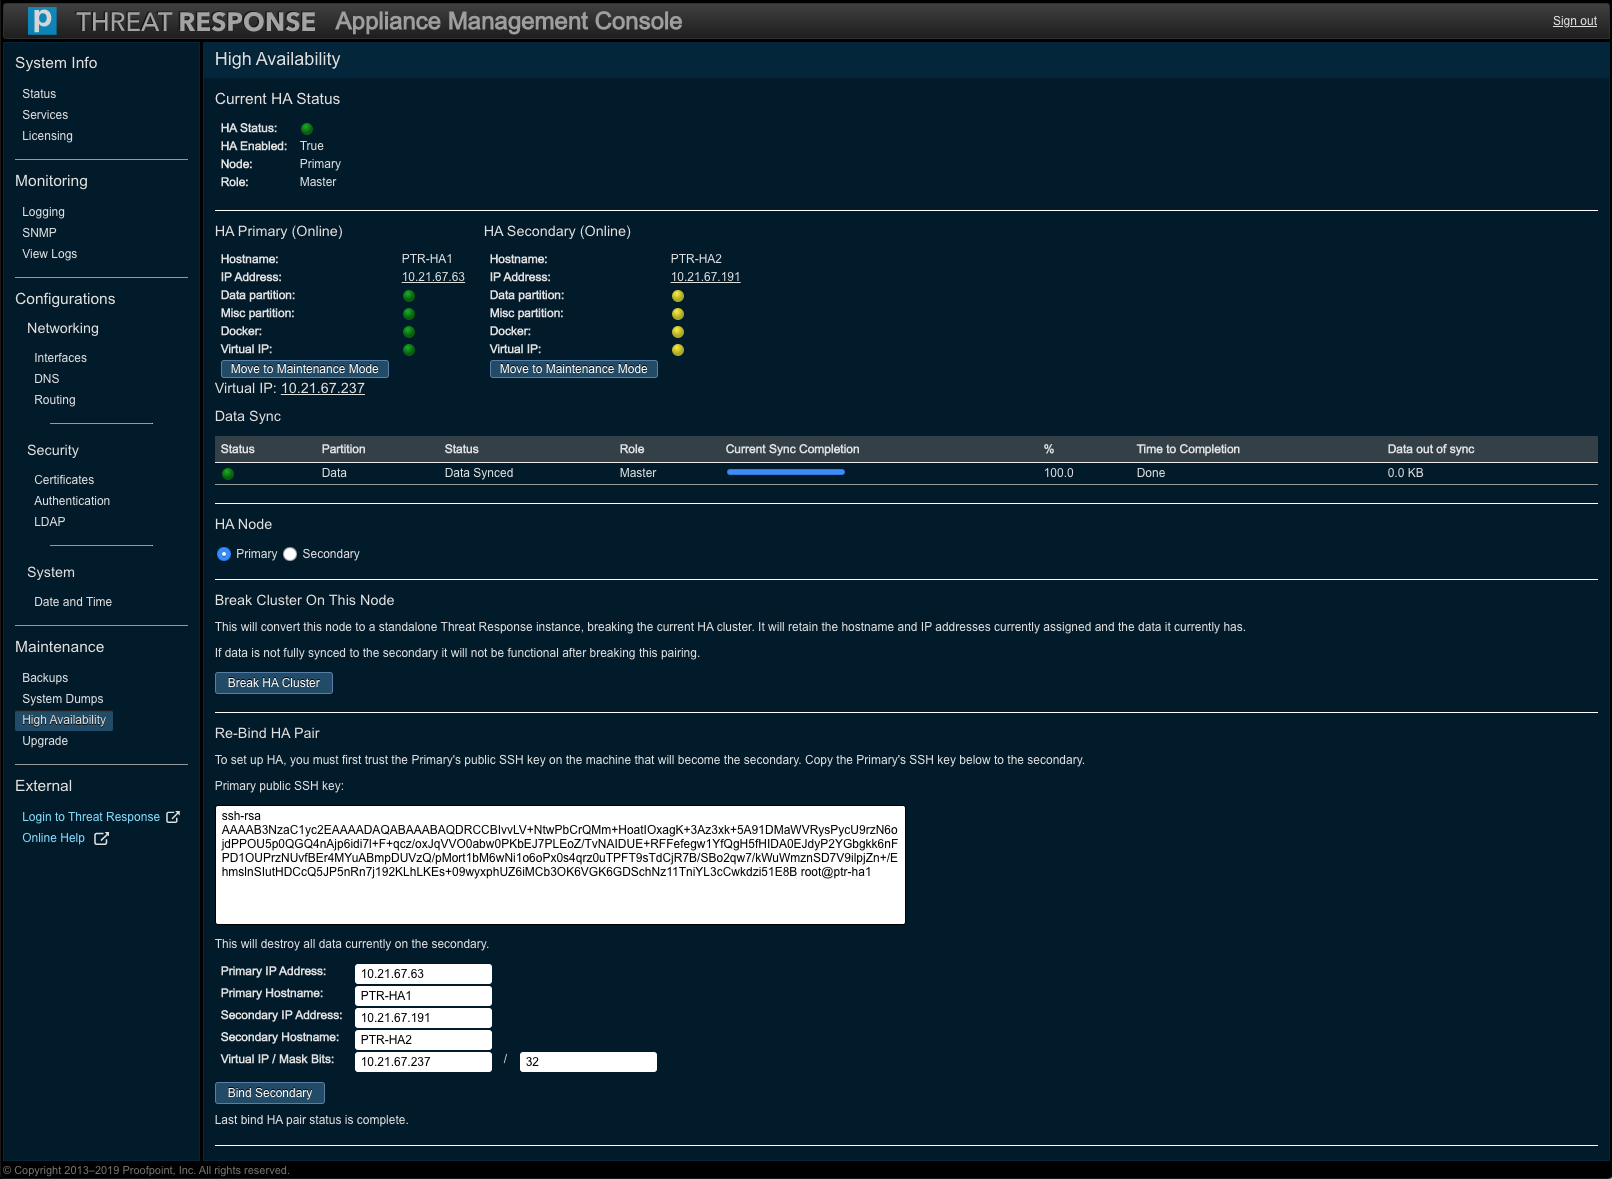Viewport: 1612px width, 1179px height.
Task: Sign out of the console
Action: point(1574,21)
